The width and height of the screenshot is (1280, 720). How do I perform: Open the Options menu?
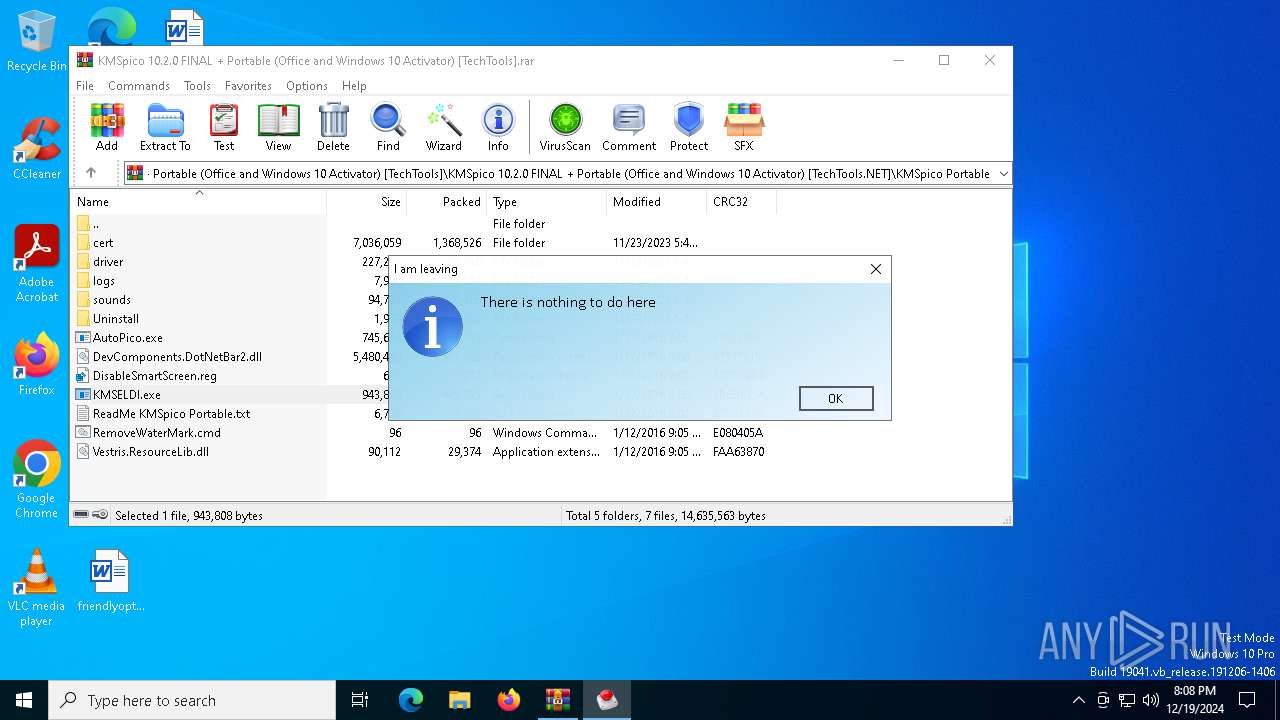pos(307,86)
